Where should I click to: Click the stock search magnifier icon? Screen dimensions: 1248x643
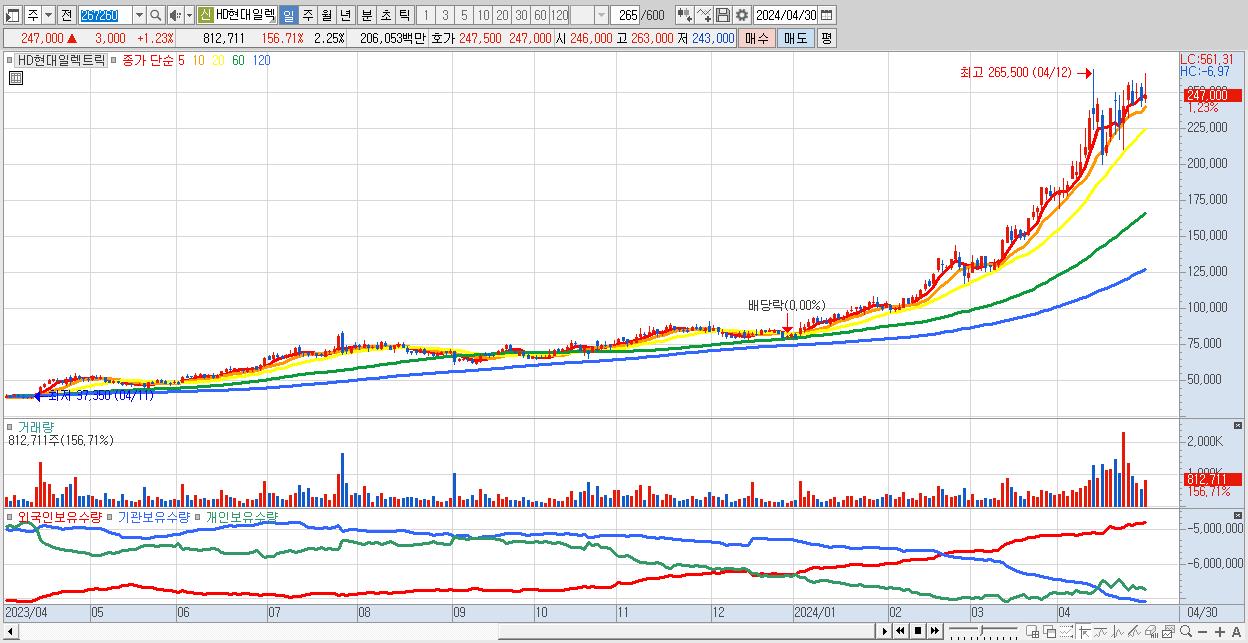(x=155, y=15)
